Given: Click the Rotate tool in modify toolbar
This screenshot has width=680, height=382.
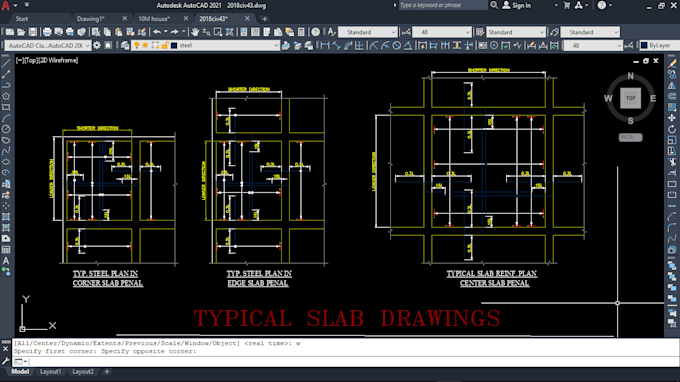Looking at the screenshot, I should pos(672,129).
